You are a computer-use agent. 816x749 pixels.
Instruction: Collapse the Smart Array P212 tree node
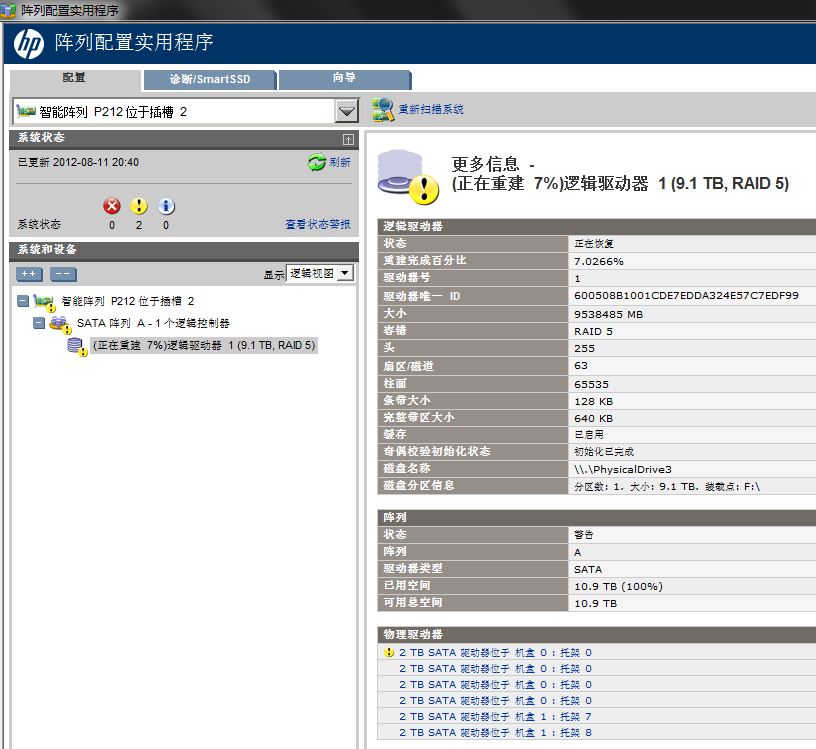pyautogui.click(x=23, y=301)
